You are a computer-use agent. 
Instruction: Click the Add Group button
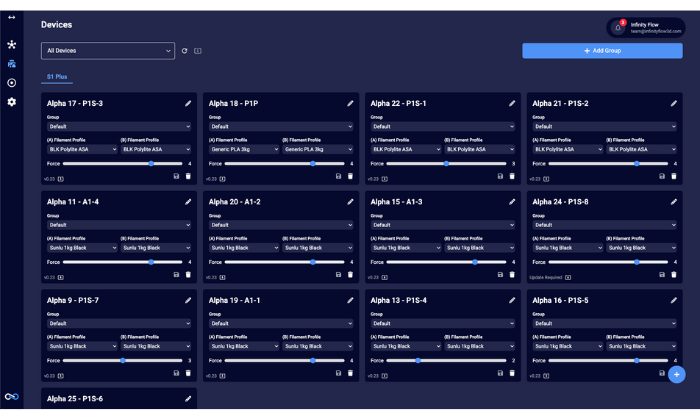point(602,51)
